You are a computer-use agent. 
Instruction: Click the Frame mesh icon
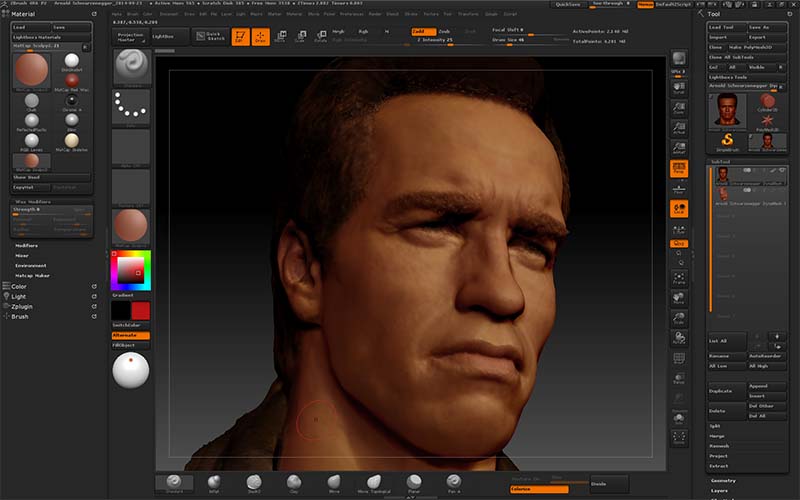[679, 278]
